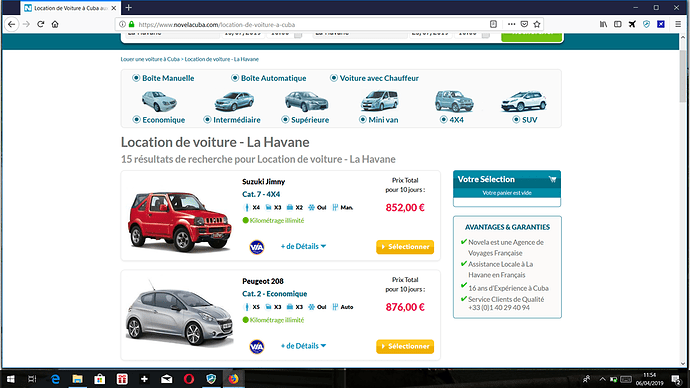Open Cat. 2 - Economique category link
Viewport: 690px width, 388px height.
[275, 293]
